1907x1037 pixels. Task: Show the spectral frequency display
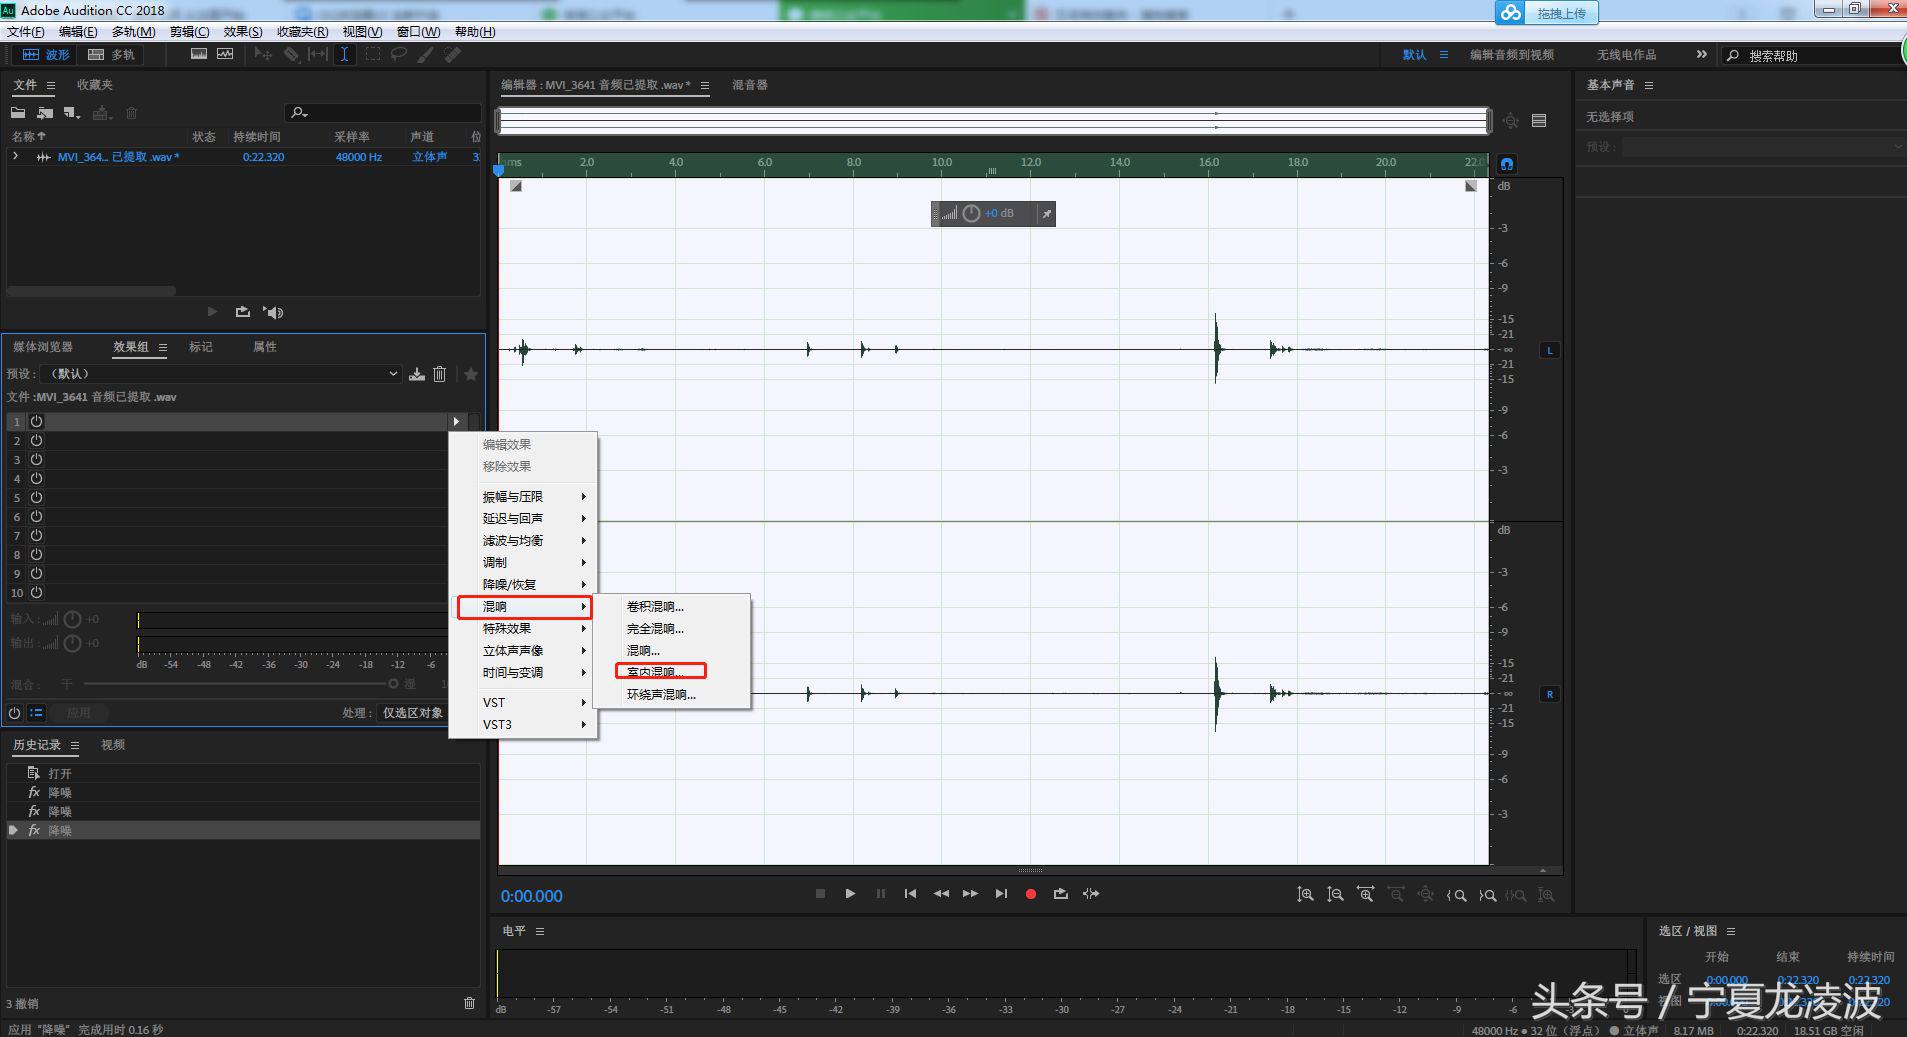[x=199, y=55]
